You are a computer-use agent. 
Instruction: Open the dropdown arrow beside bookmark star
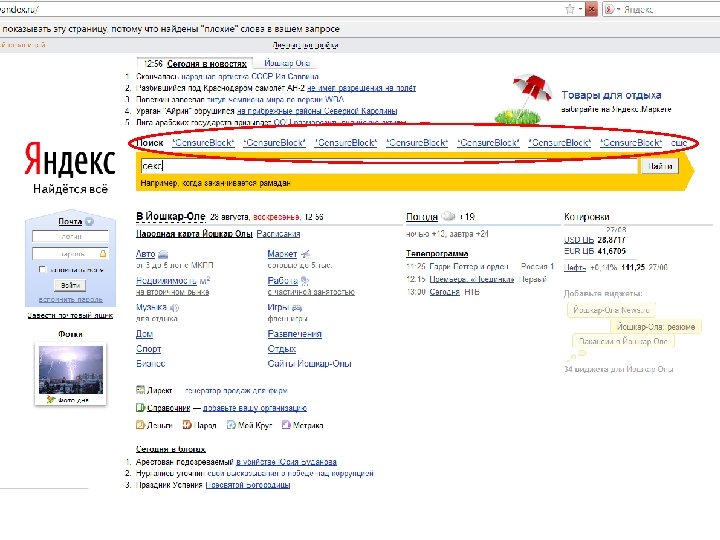coord(580,9)
